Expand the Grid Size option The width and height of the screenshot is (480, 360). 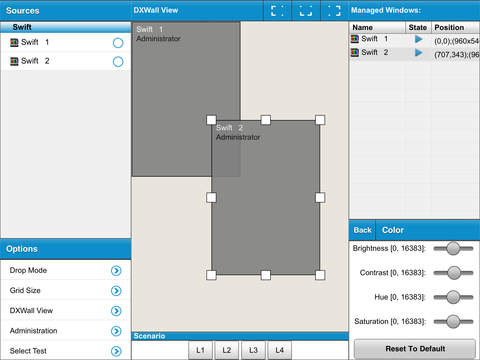(x=116, y=291)
